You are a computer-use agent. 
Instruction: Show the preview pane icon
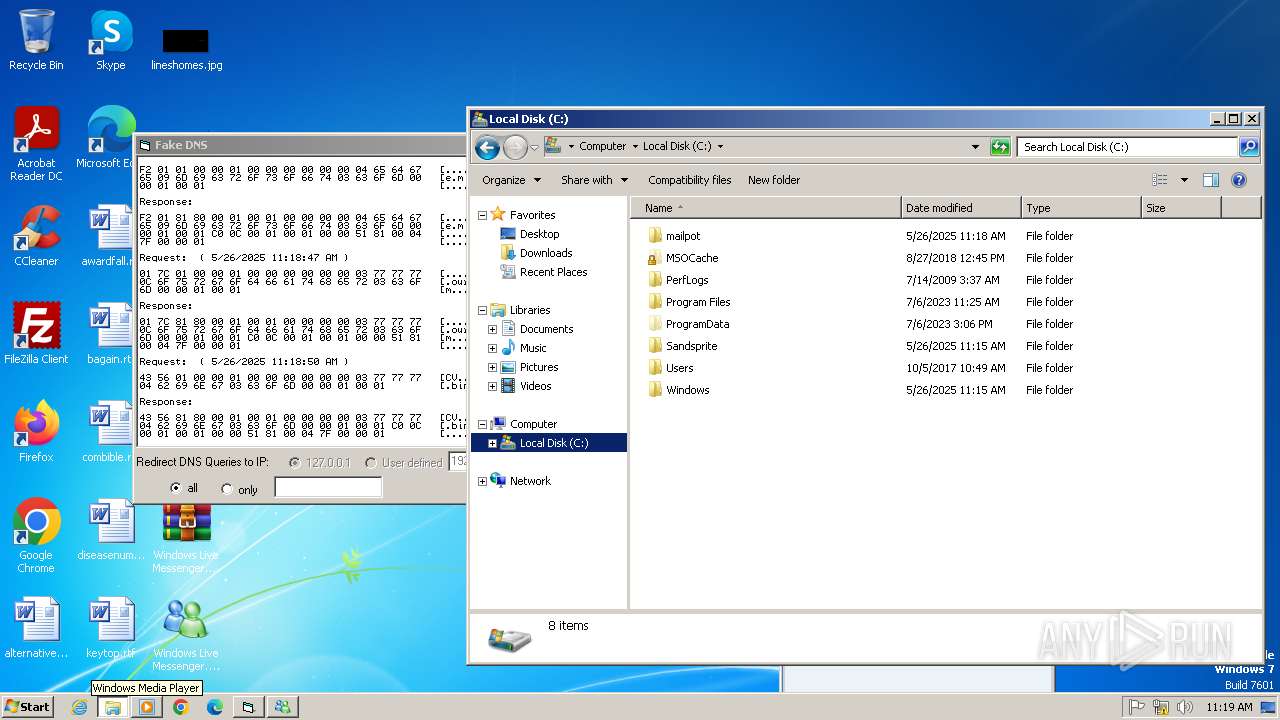click(1211, 180)
